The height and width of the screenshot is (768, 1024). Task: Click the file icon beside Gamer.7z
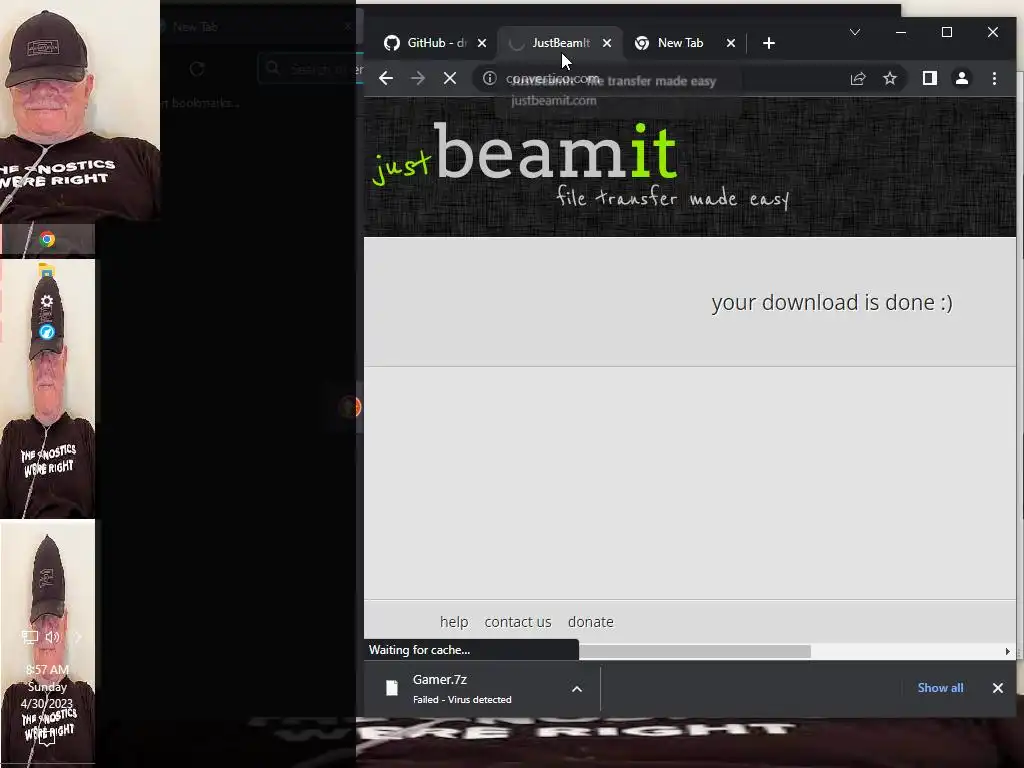click(392, 688)
